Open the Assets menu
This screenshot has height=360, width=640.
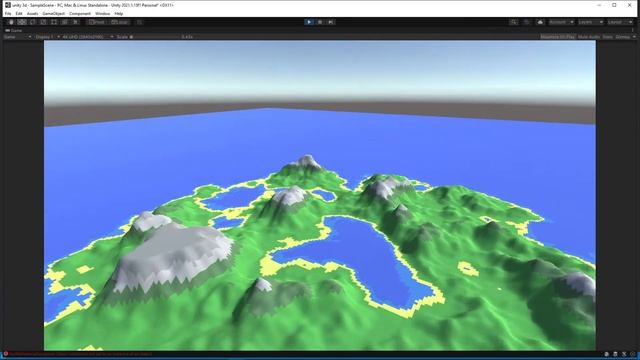(x=32, y=13)
